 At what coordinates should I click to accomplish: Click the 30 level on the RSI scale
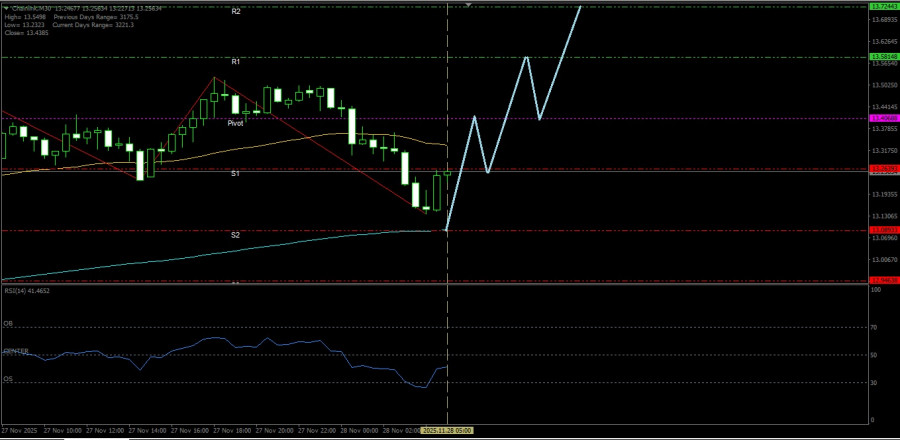pyautogui.click(x=875, y=383)
